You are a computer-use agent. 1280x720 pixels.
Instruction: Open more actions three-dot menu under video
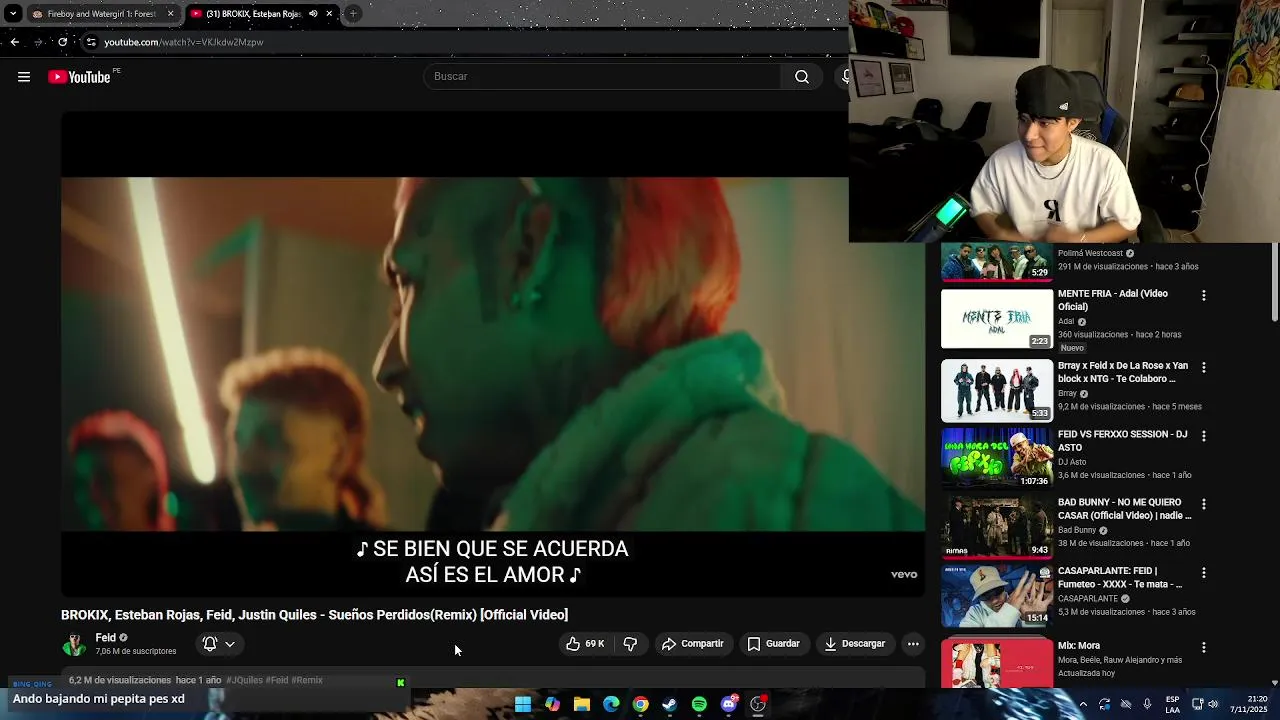[913, 644]
